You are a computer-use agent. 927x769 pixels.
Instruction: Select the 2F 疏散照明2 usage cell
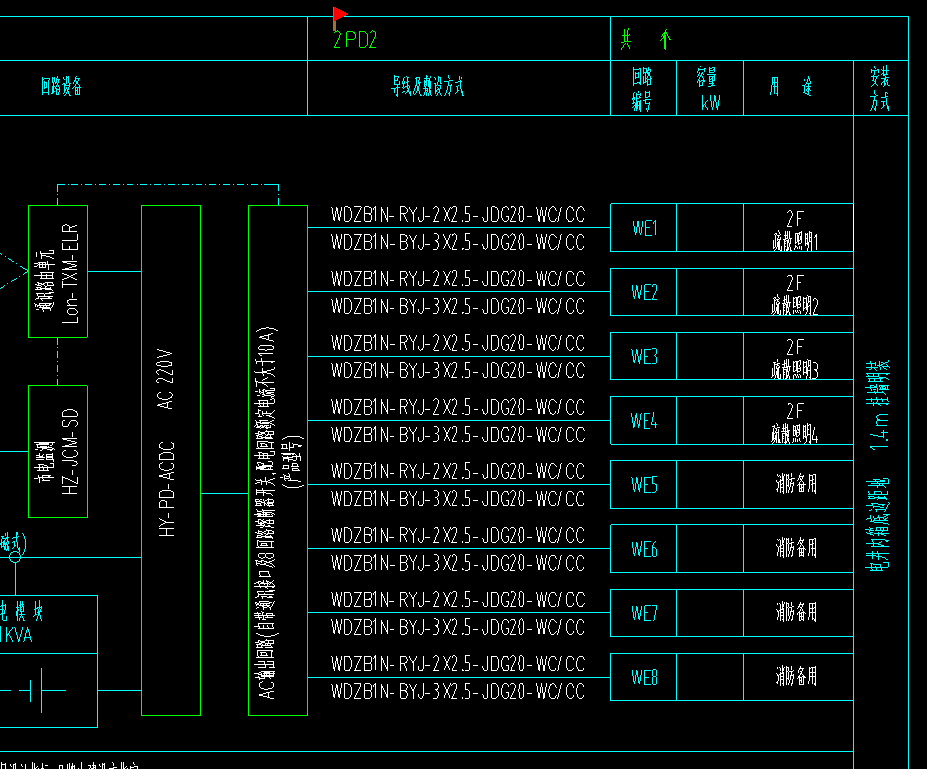(x=798, y=292)
